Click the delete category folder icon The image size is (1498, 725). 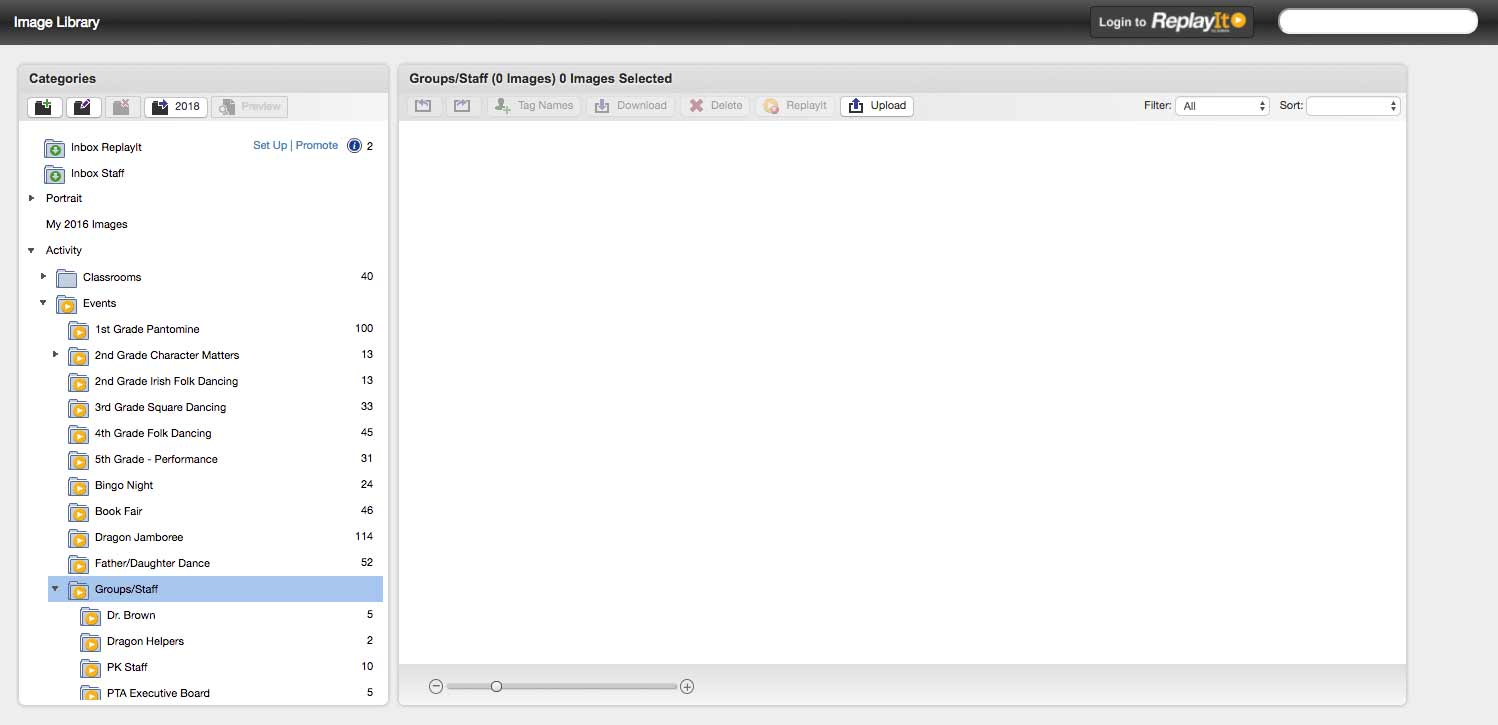[123, 107]
